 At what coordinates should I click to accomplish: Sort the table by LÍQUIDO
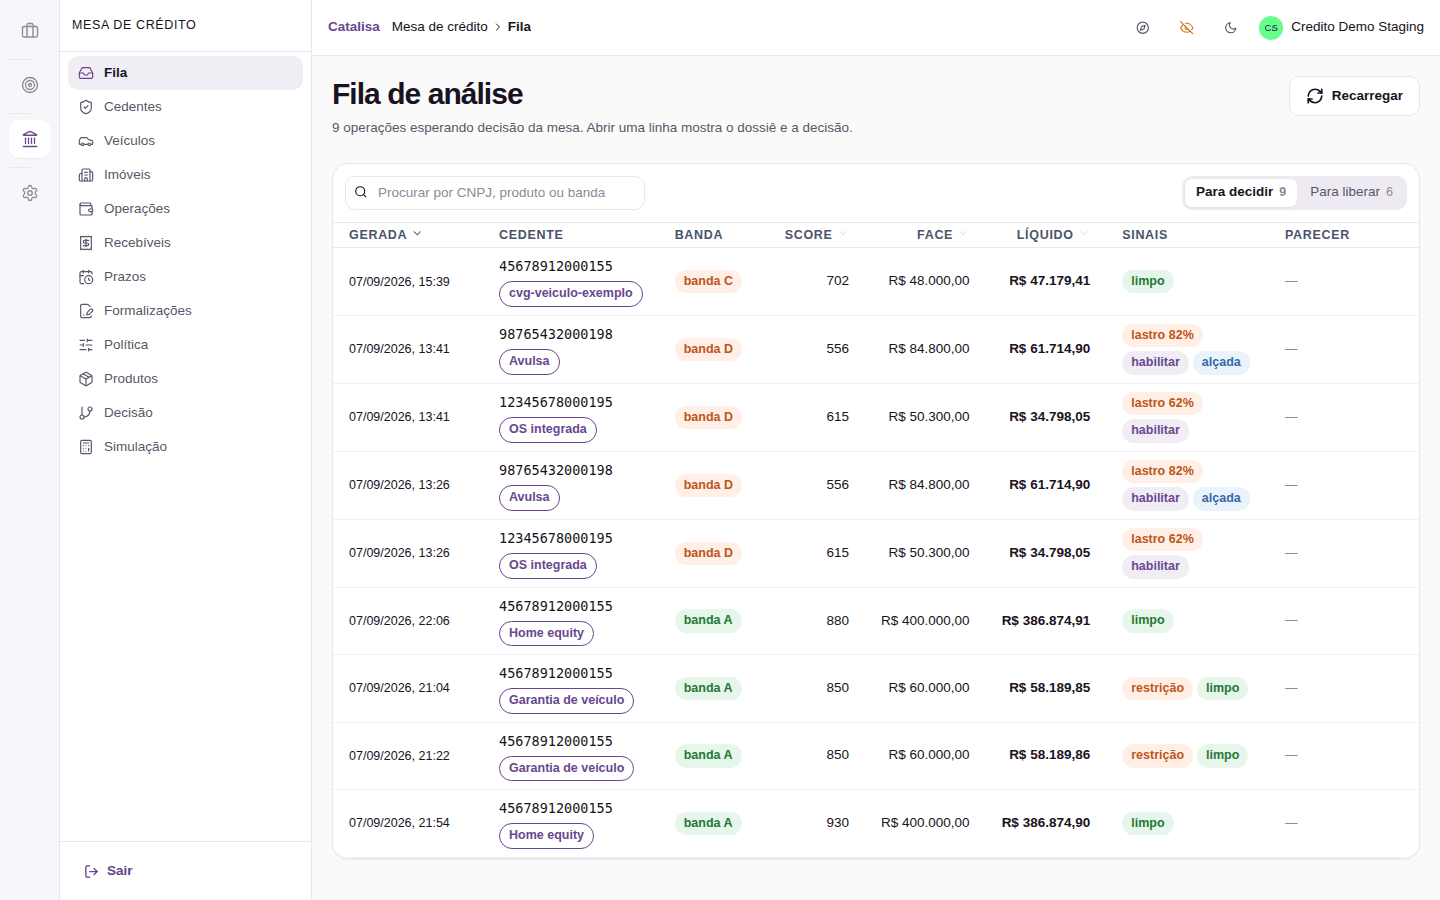pos(1053,235)
